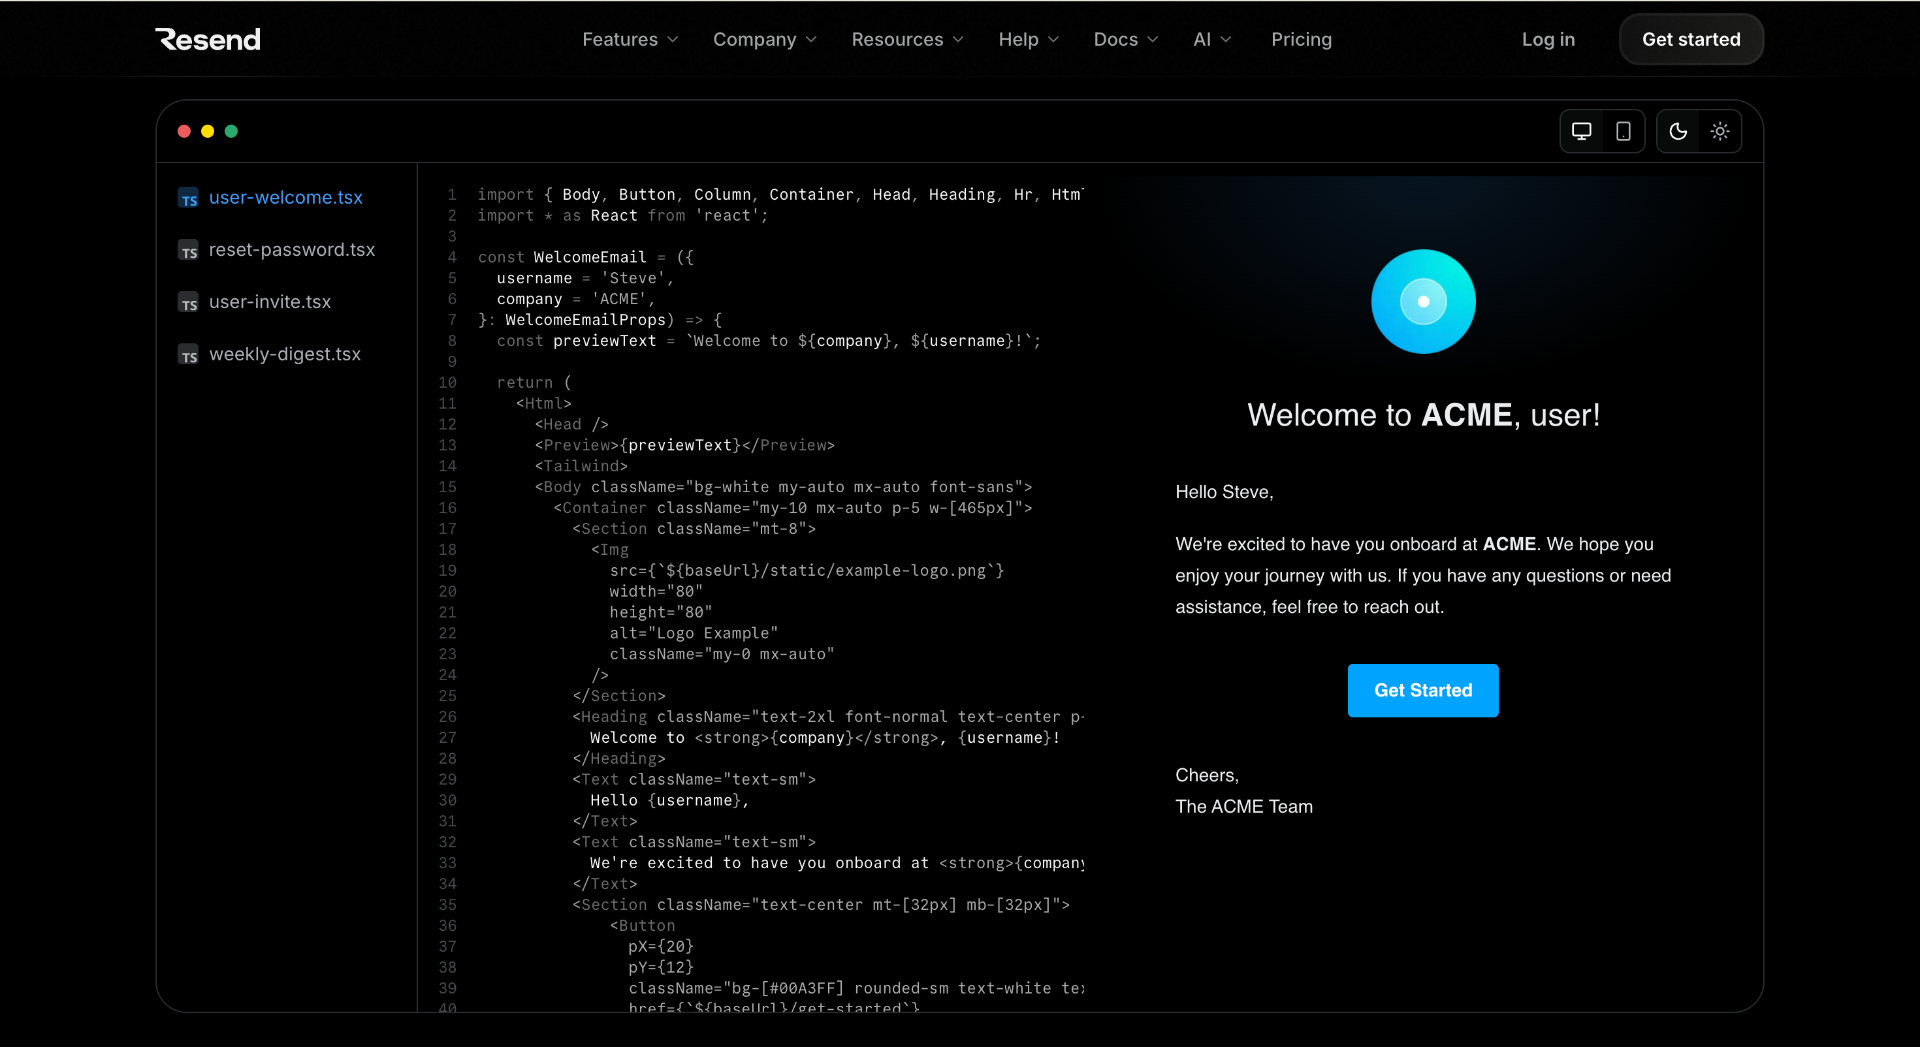The image size is (1920, 1047).
Task: Click the 'const WelcomeEmail' code line
Action: (585, 257)
